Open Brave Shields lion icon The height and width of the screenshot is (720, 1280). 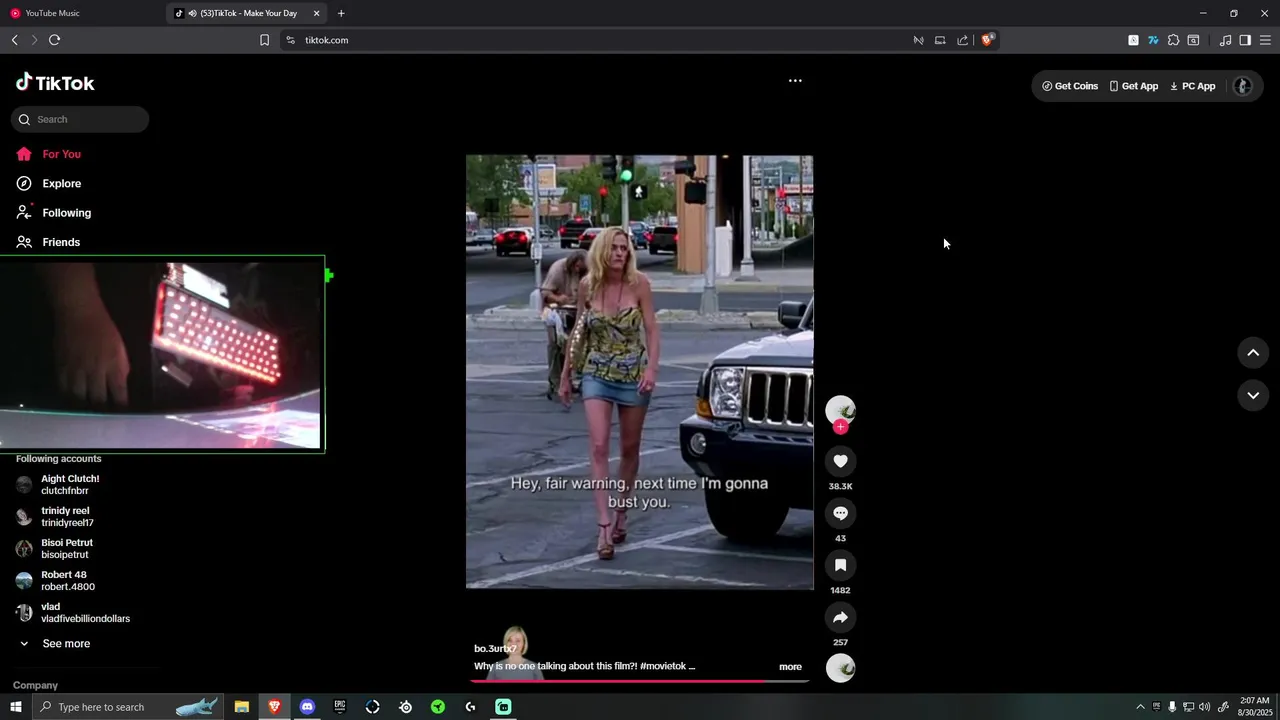[x=987, y=40]
